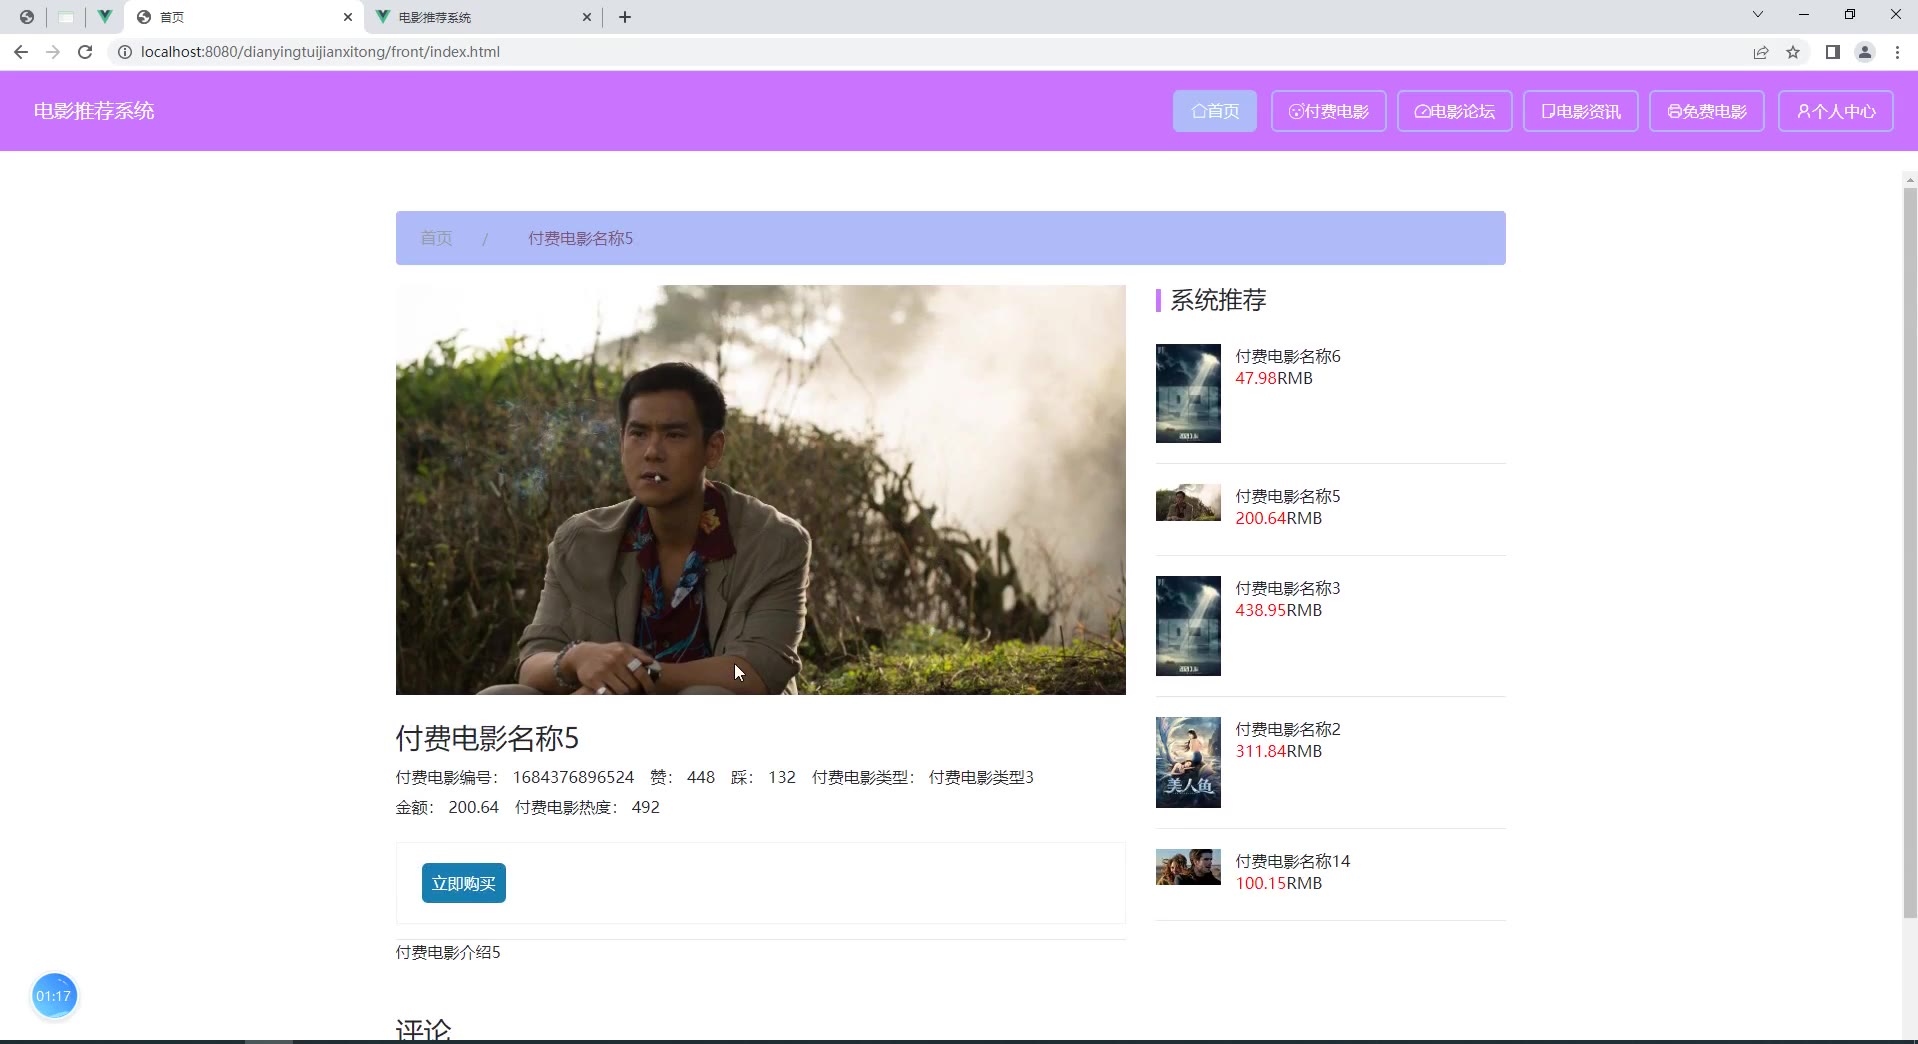Open the first pinned globe tab
The height and width of the screenshot is (1044, 1918).
(x=27, y=17)
